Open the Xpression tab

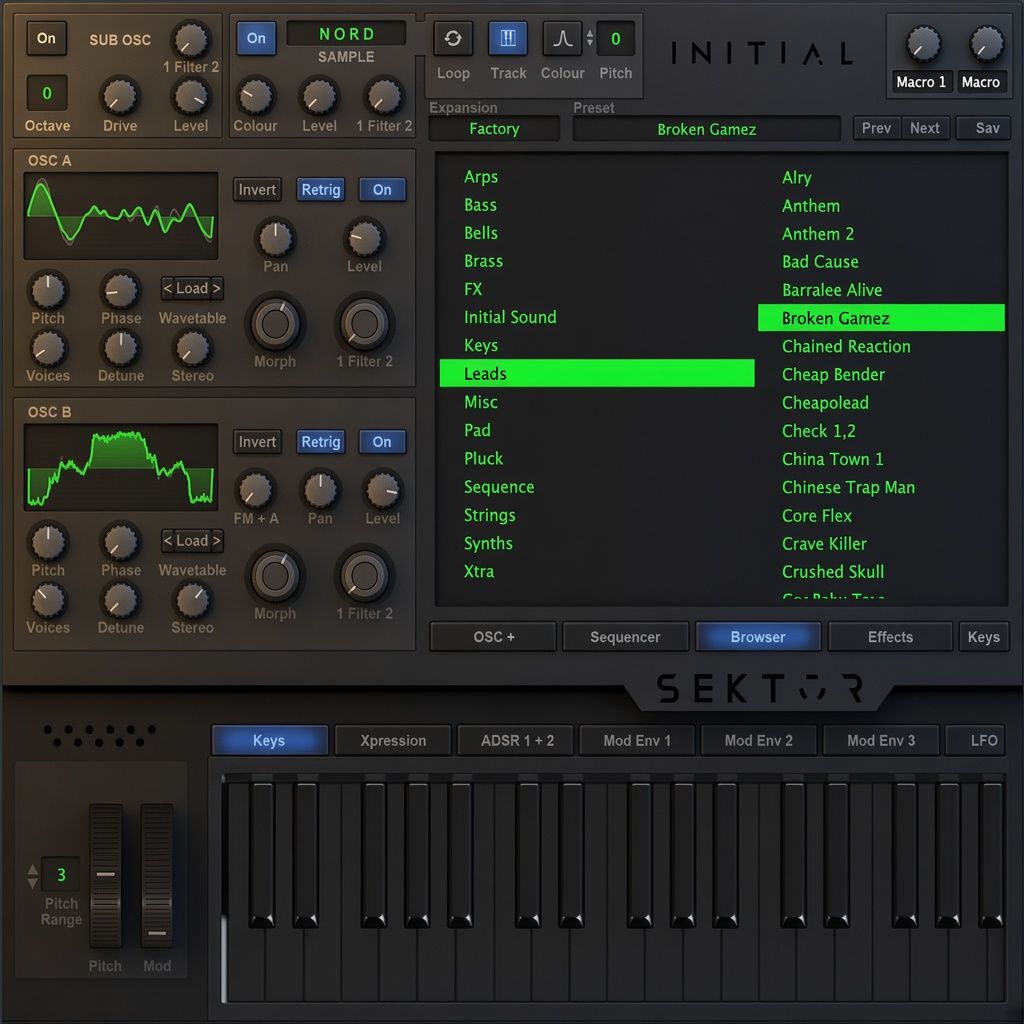click(x=393, y=741)
